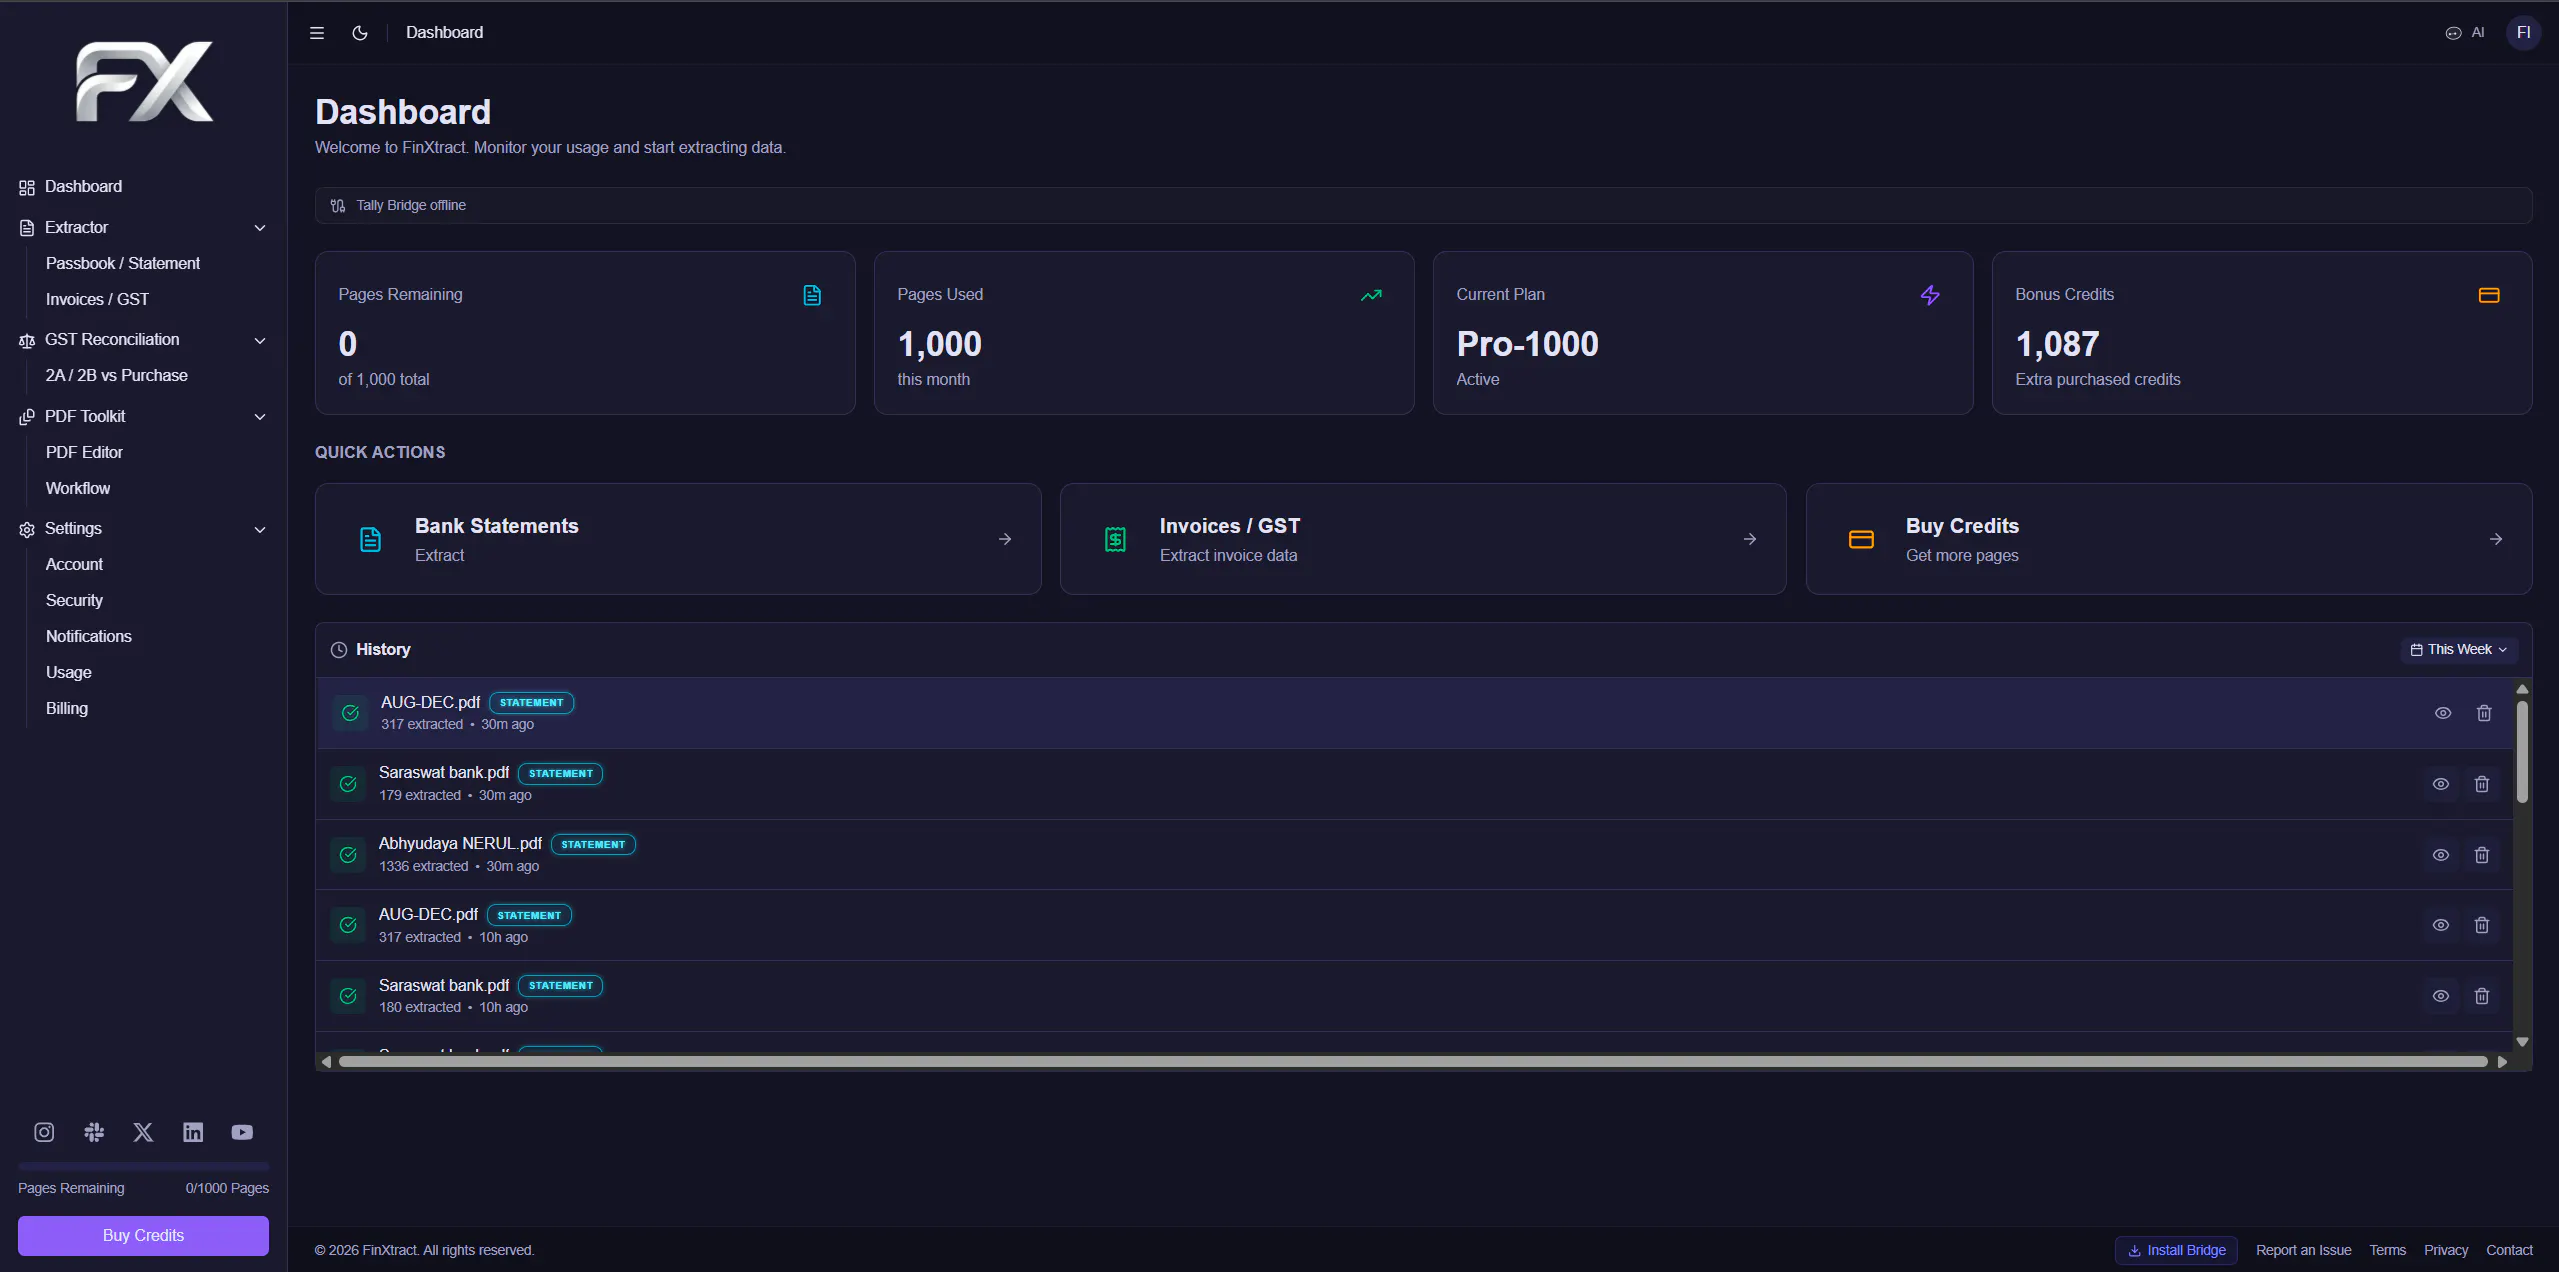Click the Invoices / GST arrow
Viewport: 2559px width, 1272px height.
[x=1750, y=540]
